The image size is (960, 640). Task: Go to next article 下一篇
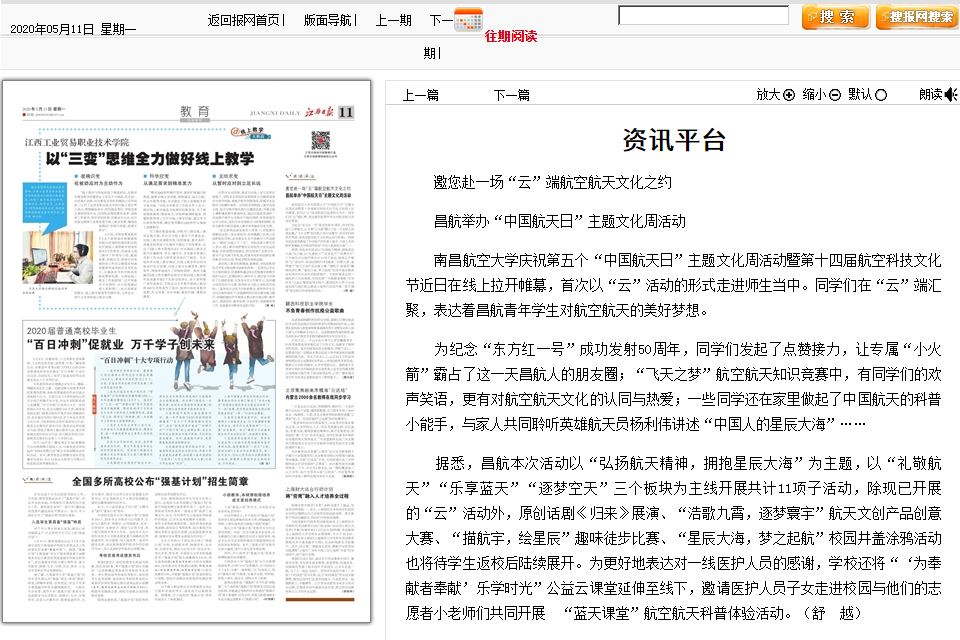[510, 95]
